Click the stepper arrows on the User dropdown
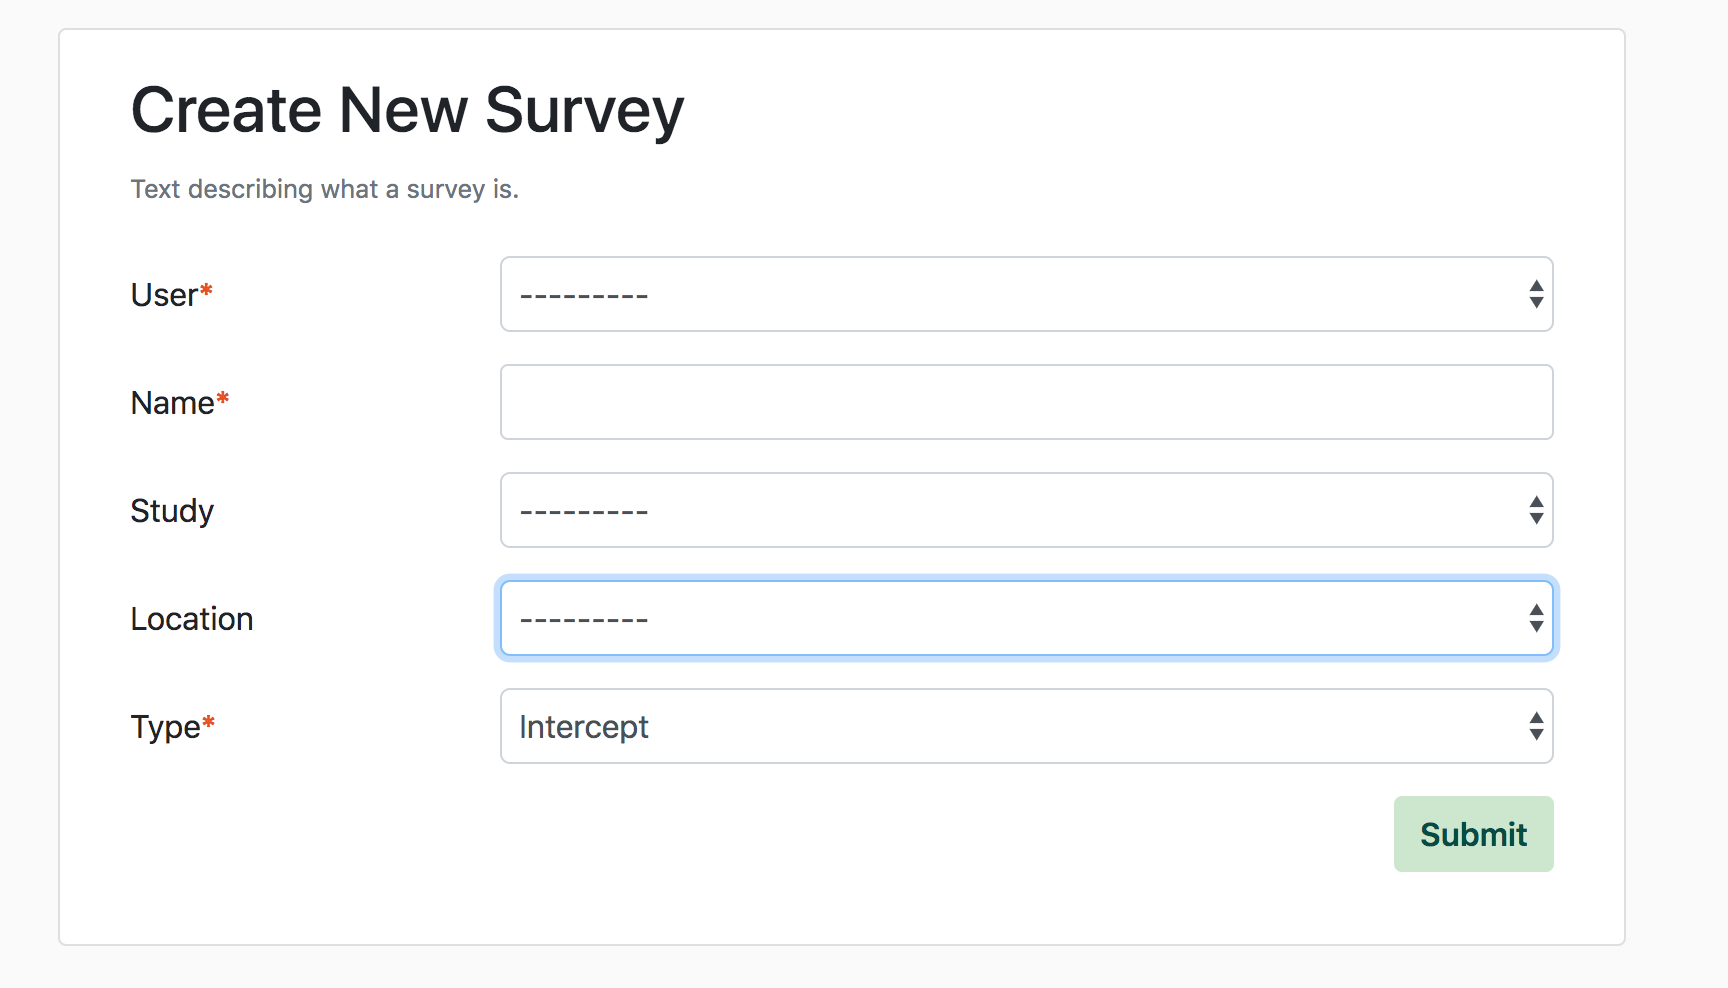The width and height of the screenshot is (1728, 988). point(1537,294)
